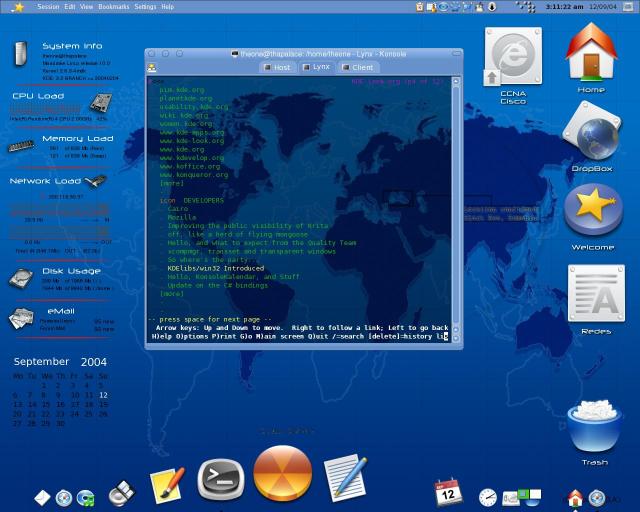
Task: Click the CPU Load chip icon
Action: 100,102
